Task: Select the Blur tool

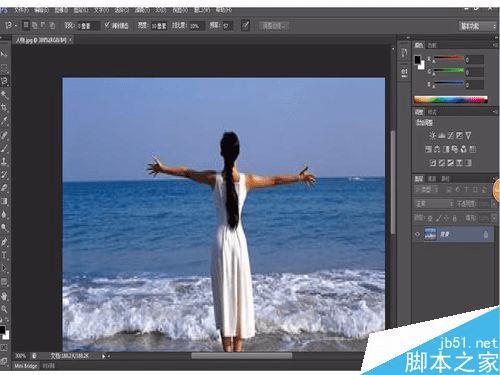Action: 4,214
